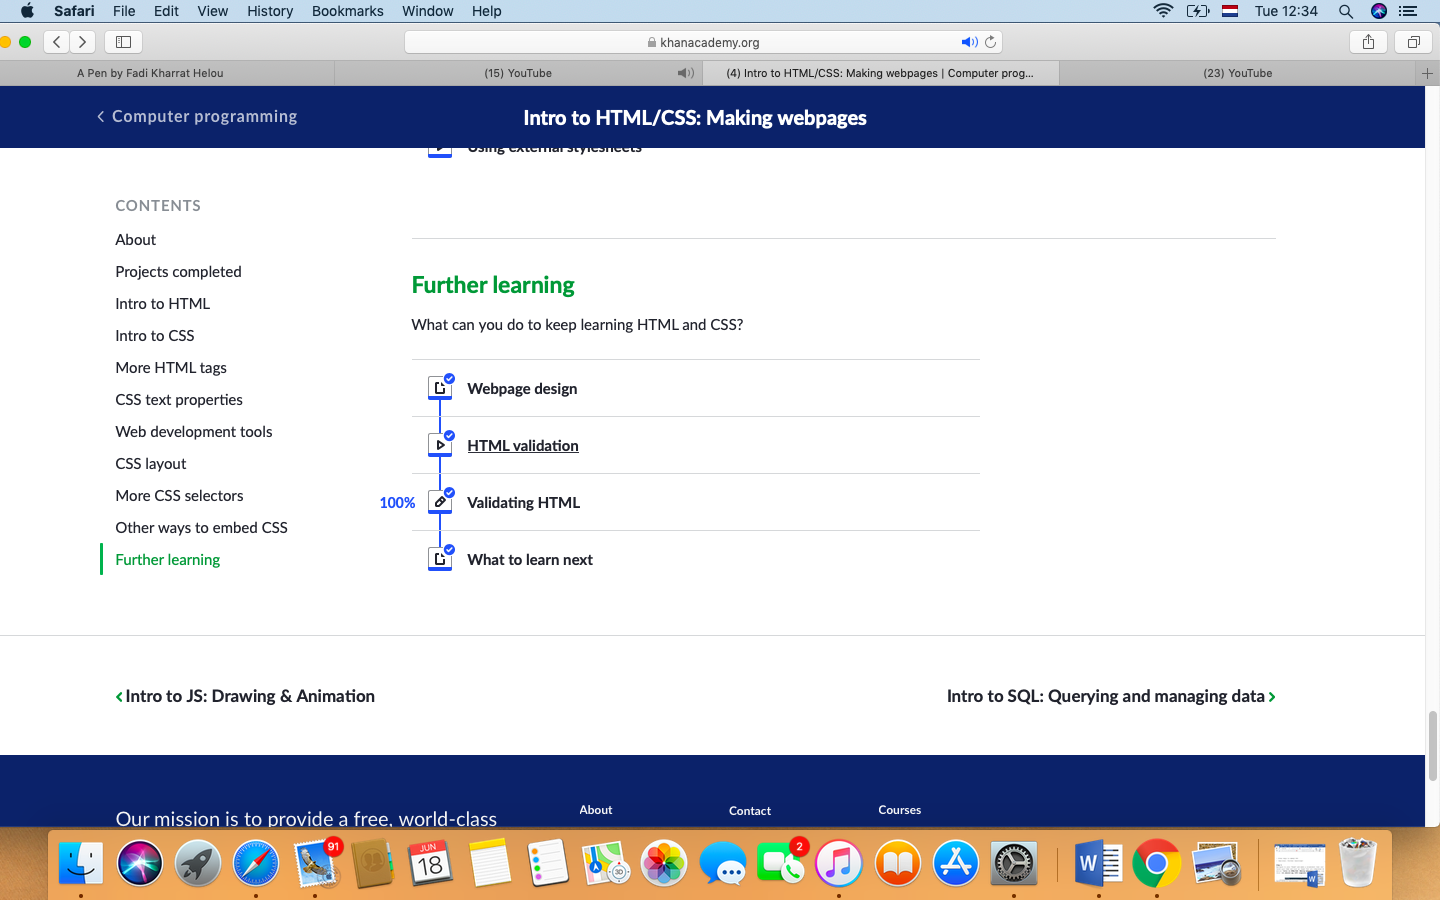Show all tabs overview button

coord(1414,42)
